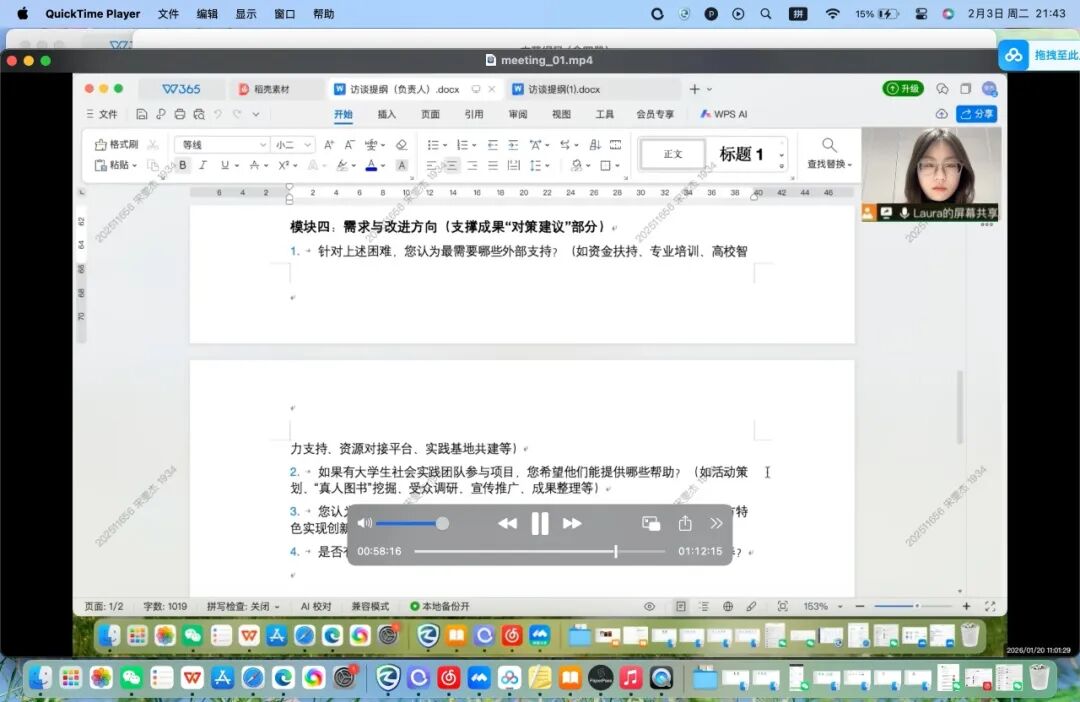Toggle italic formatting in WPS ribbon
The height and width of the screenshot is (702, 1080).
click(x=203, y=165)
